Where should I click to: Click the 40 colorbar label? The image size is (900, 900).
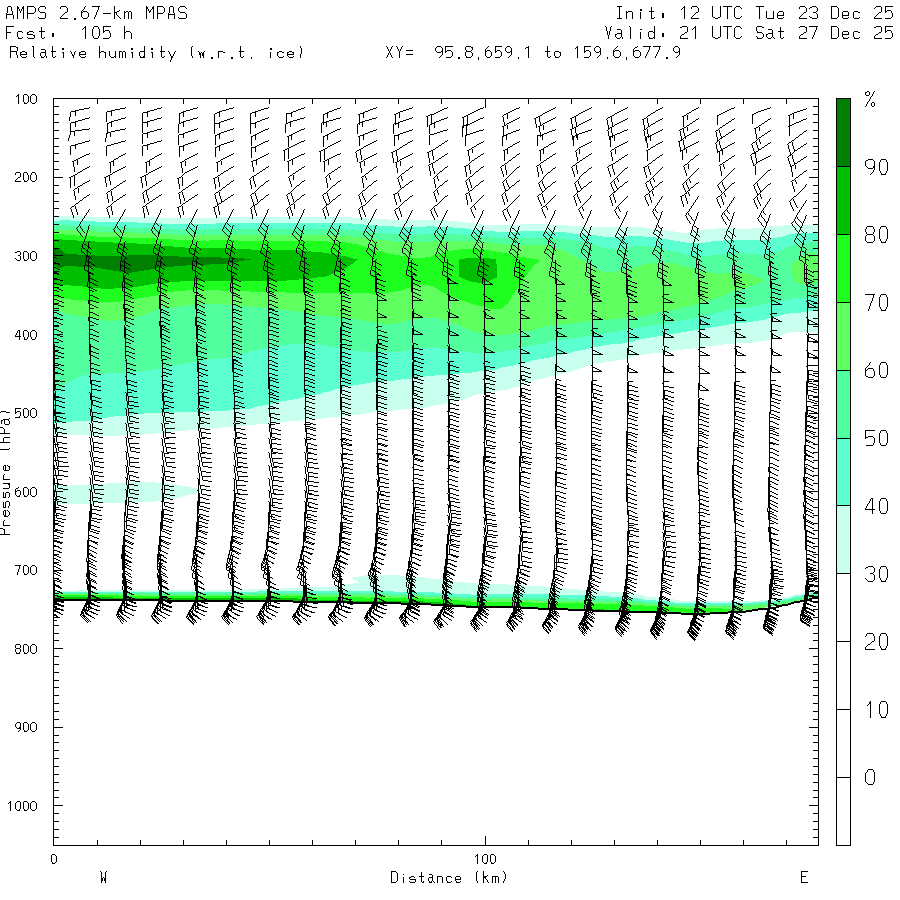click(x=876, y=506)
